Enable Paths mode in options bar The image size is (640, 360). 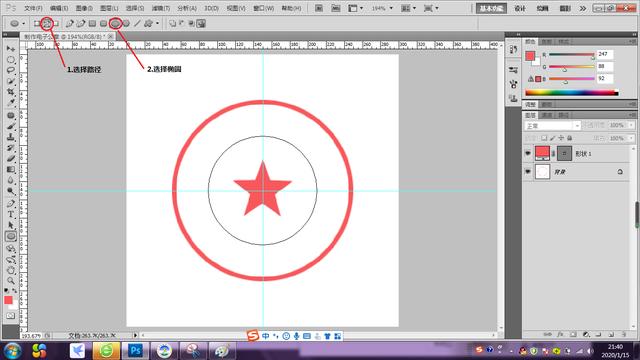click(x=47, y=24)
